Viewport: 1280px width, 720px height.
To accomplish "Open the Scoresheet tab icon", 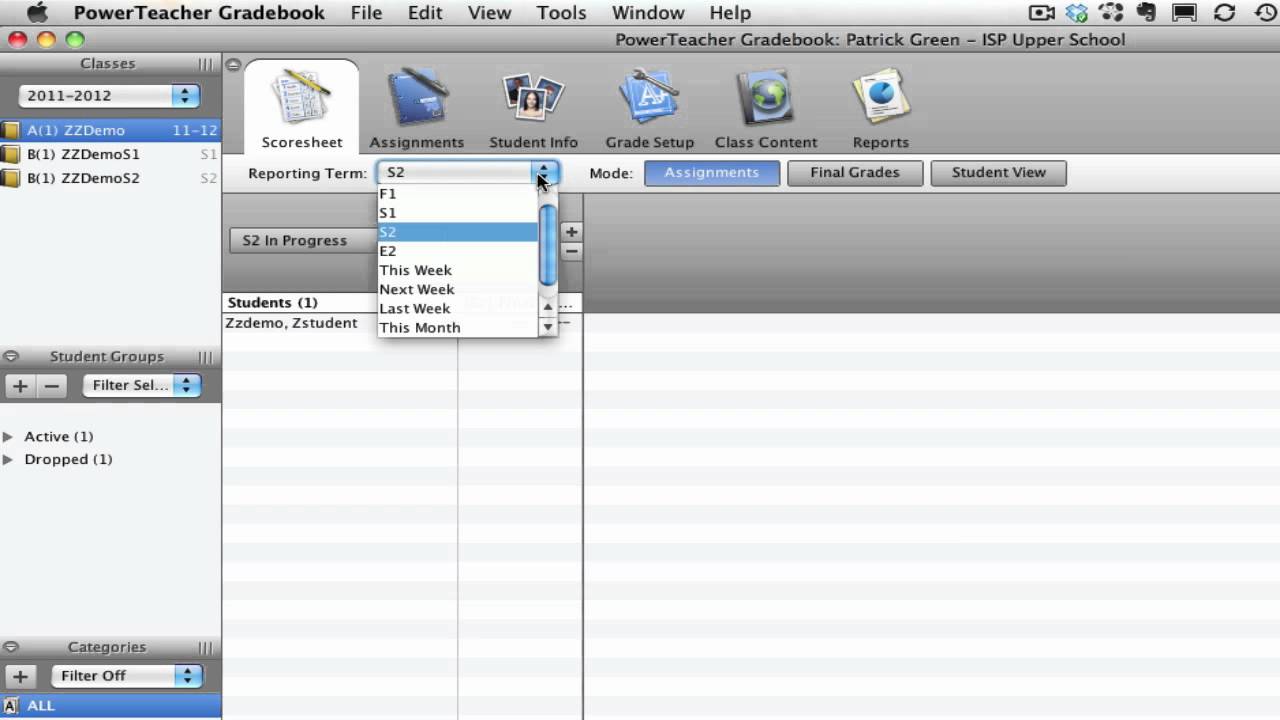I will point(301,98).
